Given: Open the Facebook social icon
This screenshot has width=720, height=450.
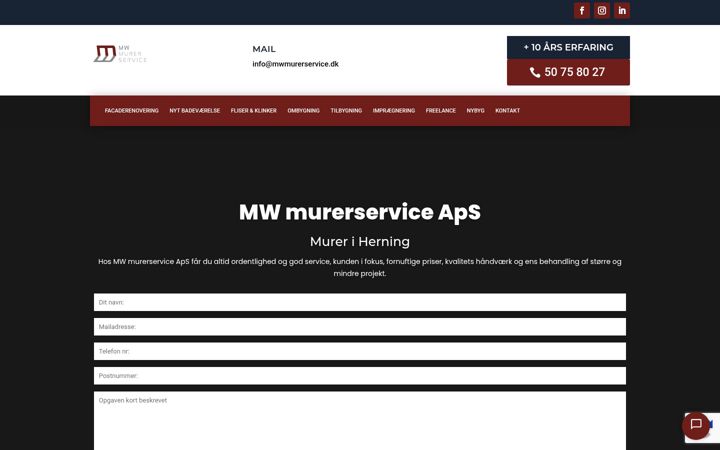Looking at the screenshot, I should (582, 11).
